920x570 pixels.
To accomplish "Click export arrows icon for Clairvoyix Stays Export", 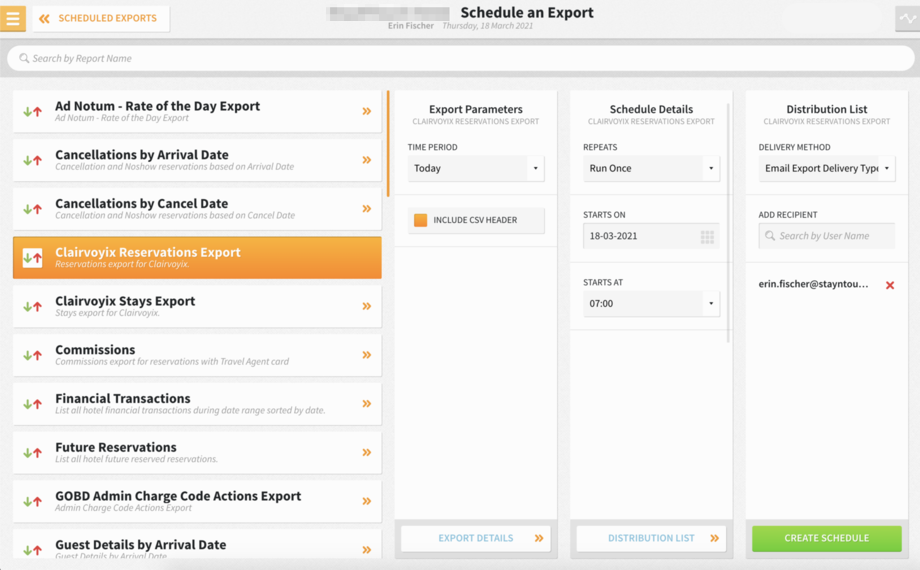I will click(x=33, y=306).
